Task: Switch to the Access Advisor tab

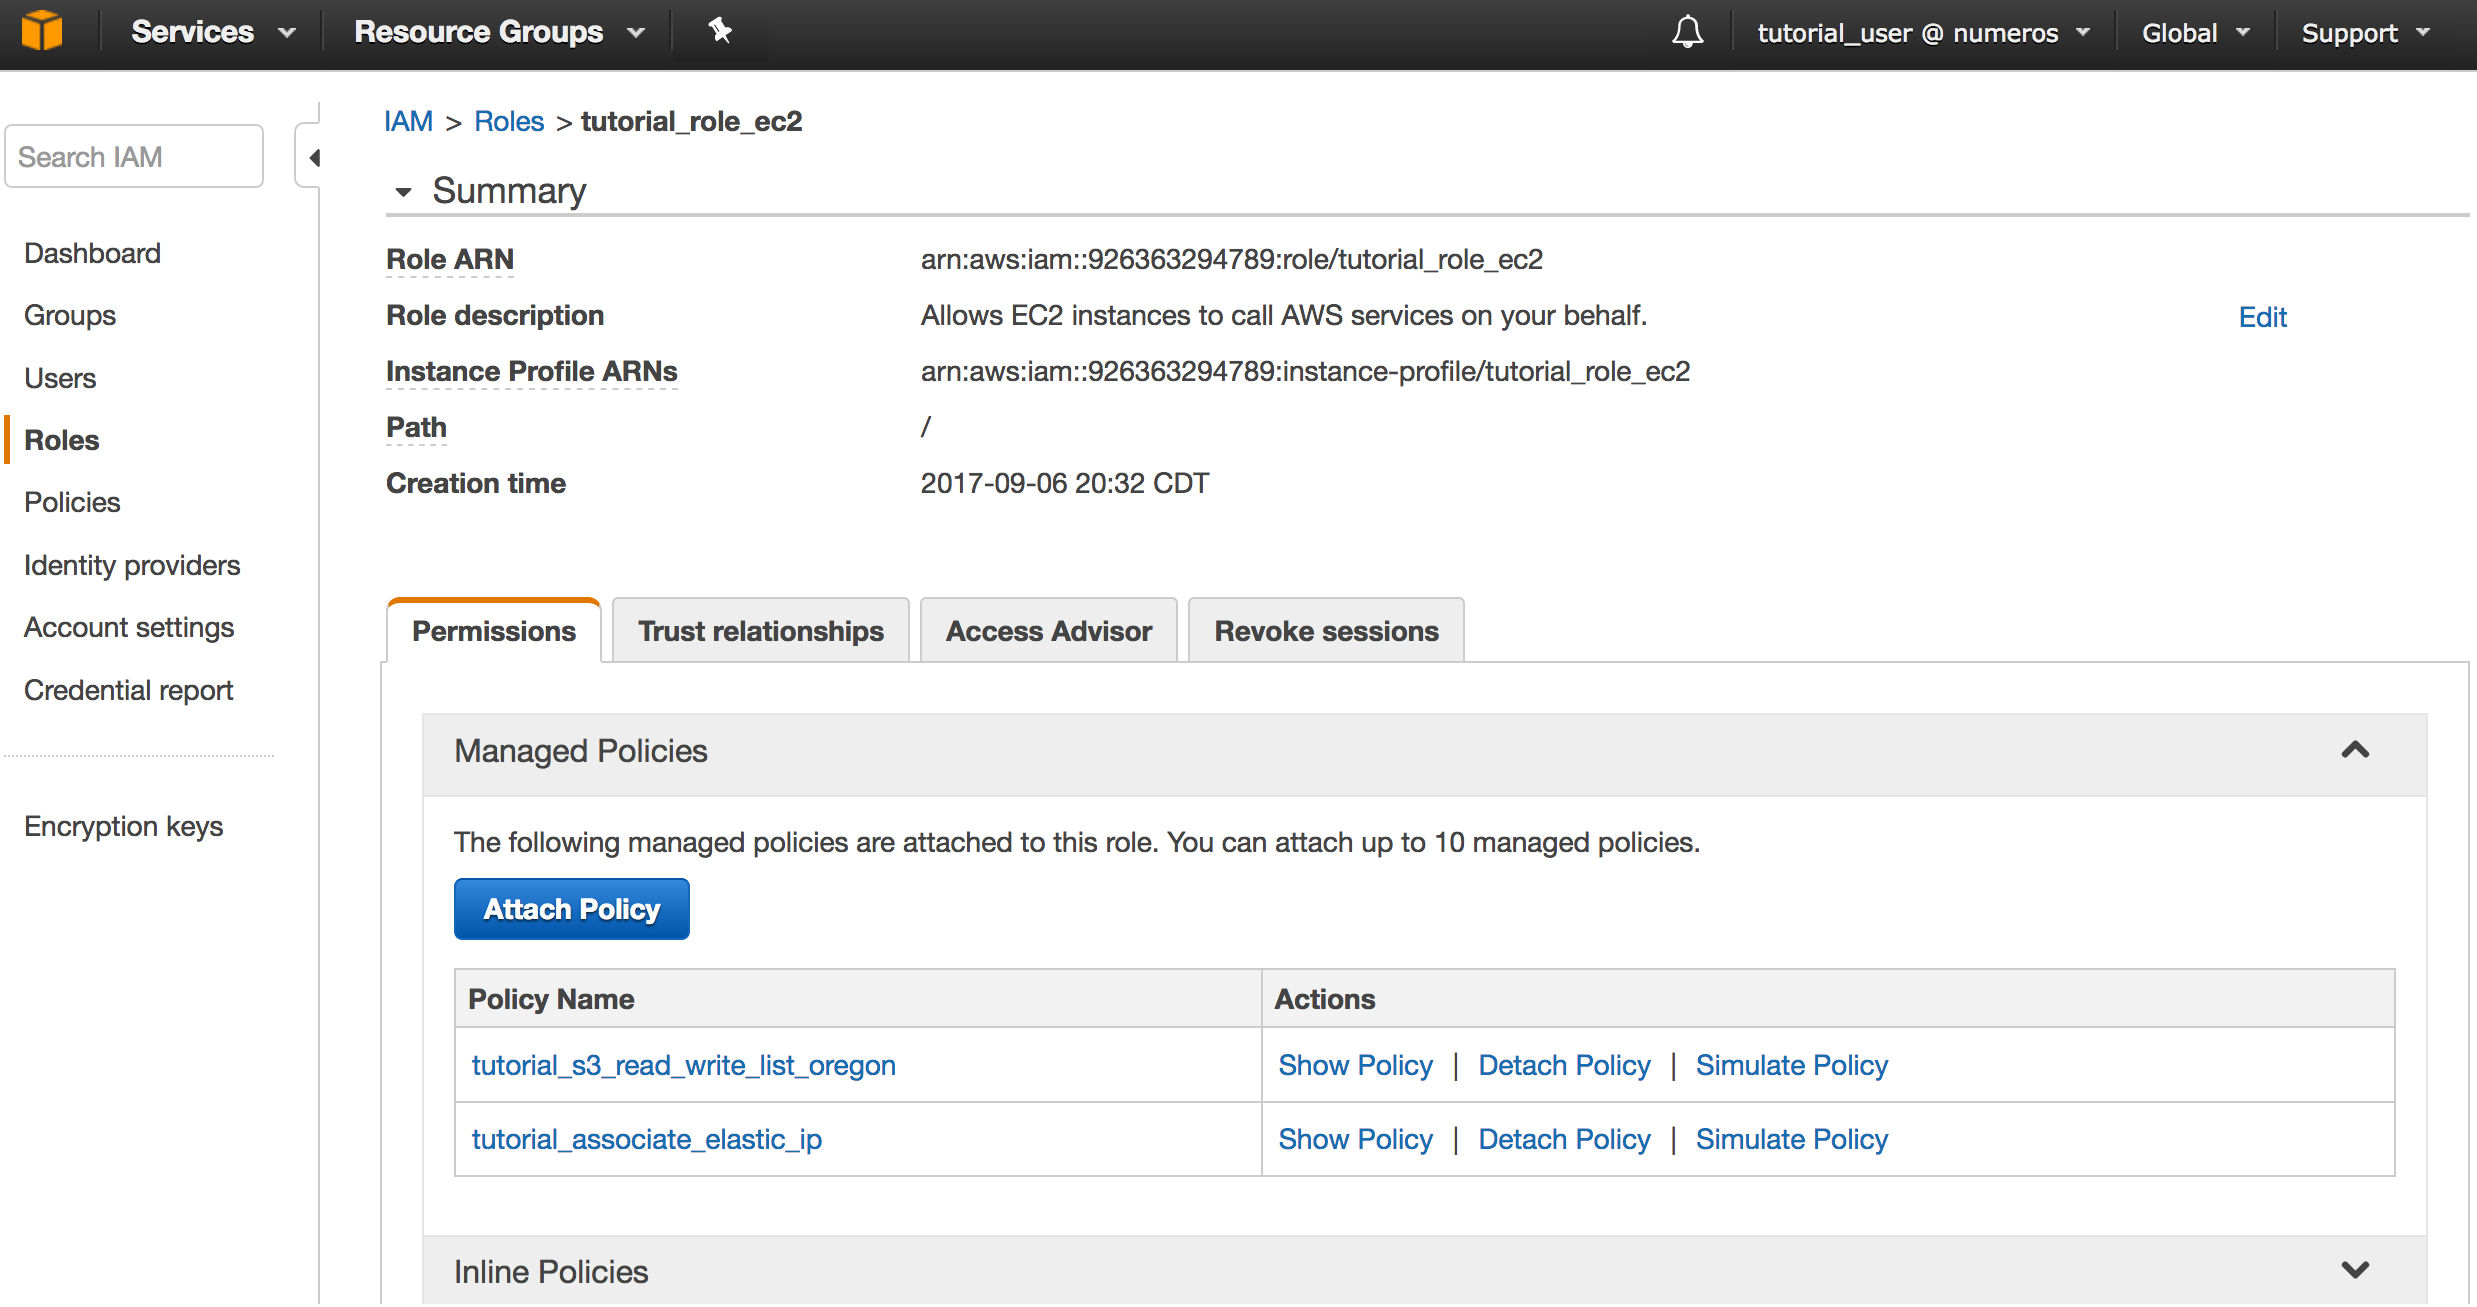Action: point(1048,631)
